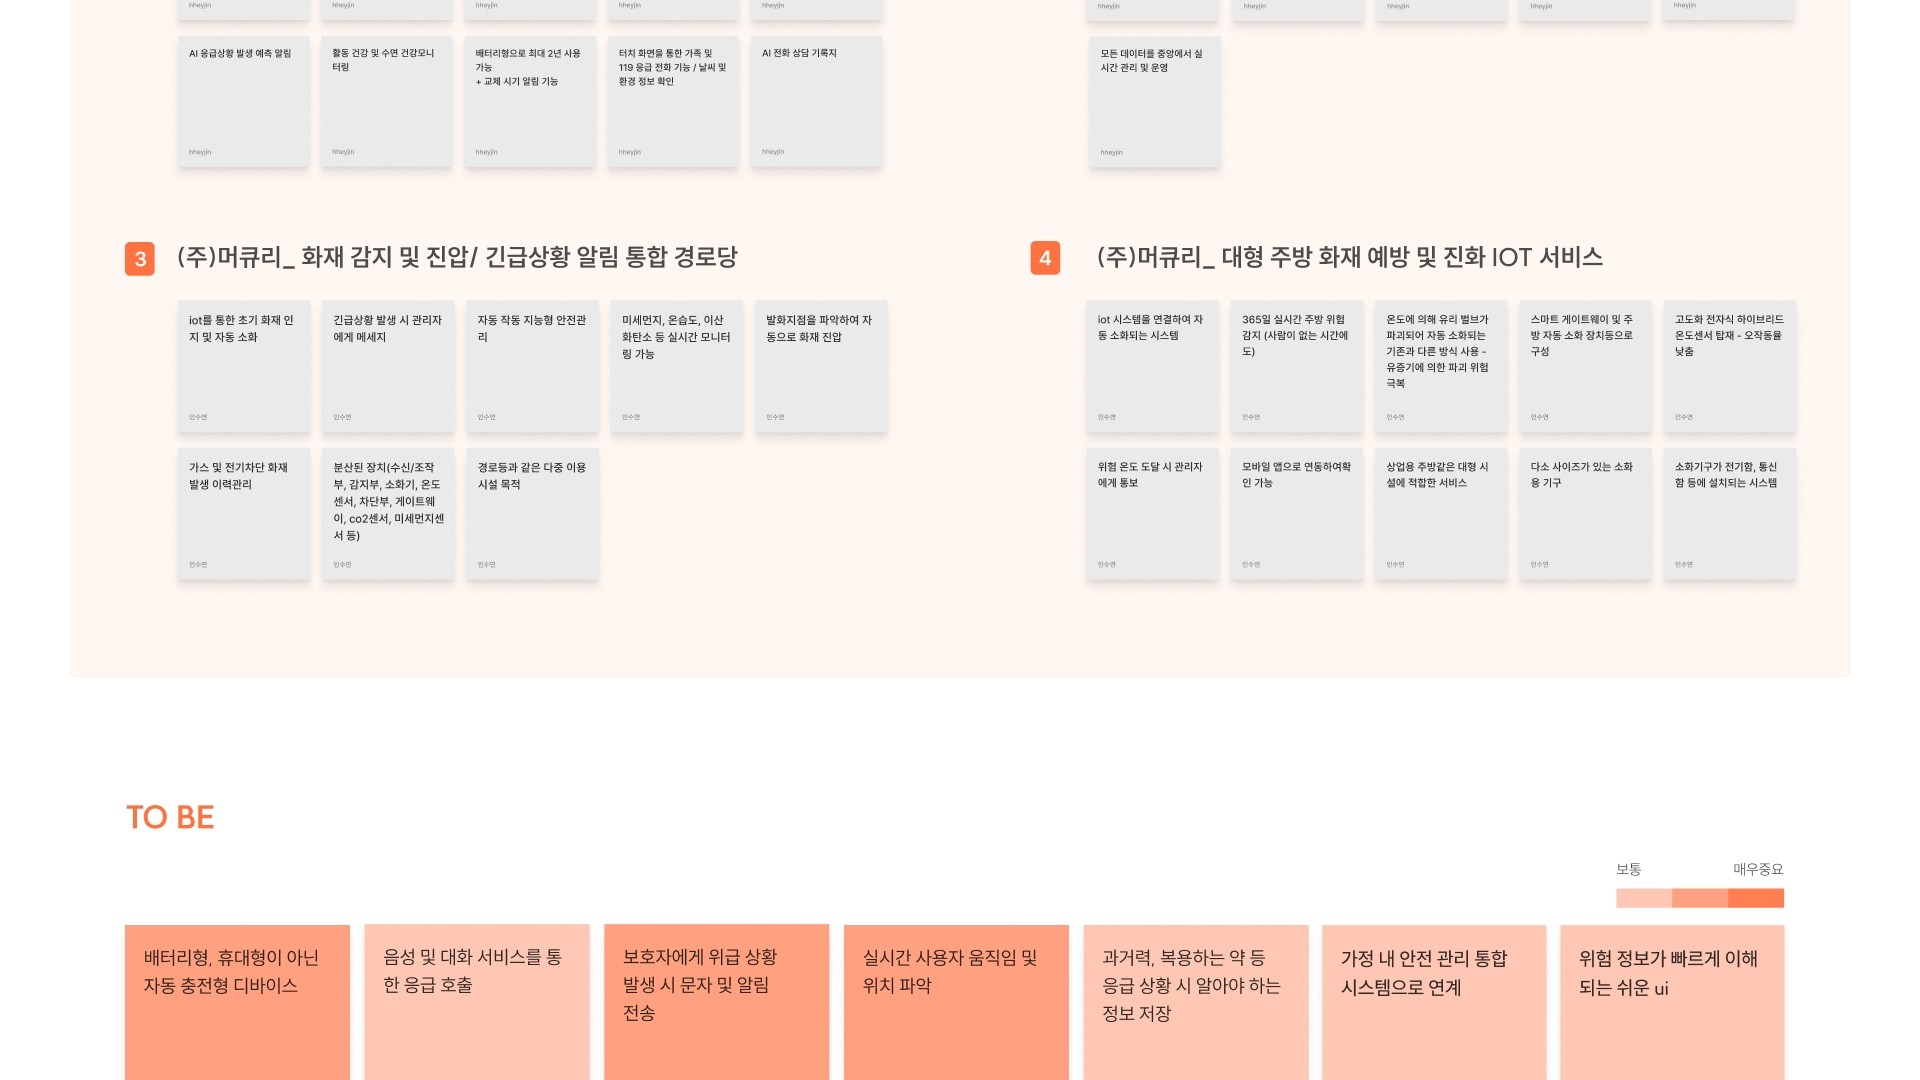Click the 매우중요 legend label
Image resolution: width=1920 pixels, height=1080 pixels.
[x=1758, y=869]
